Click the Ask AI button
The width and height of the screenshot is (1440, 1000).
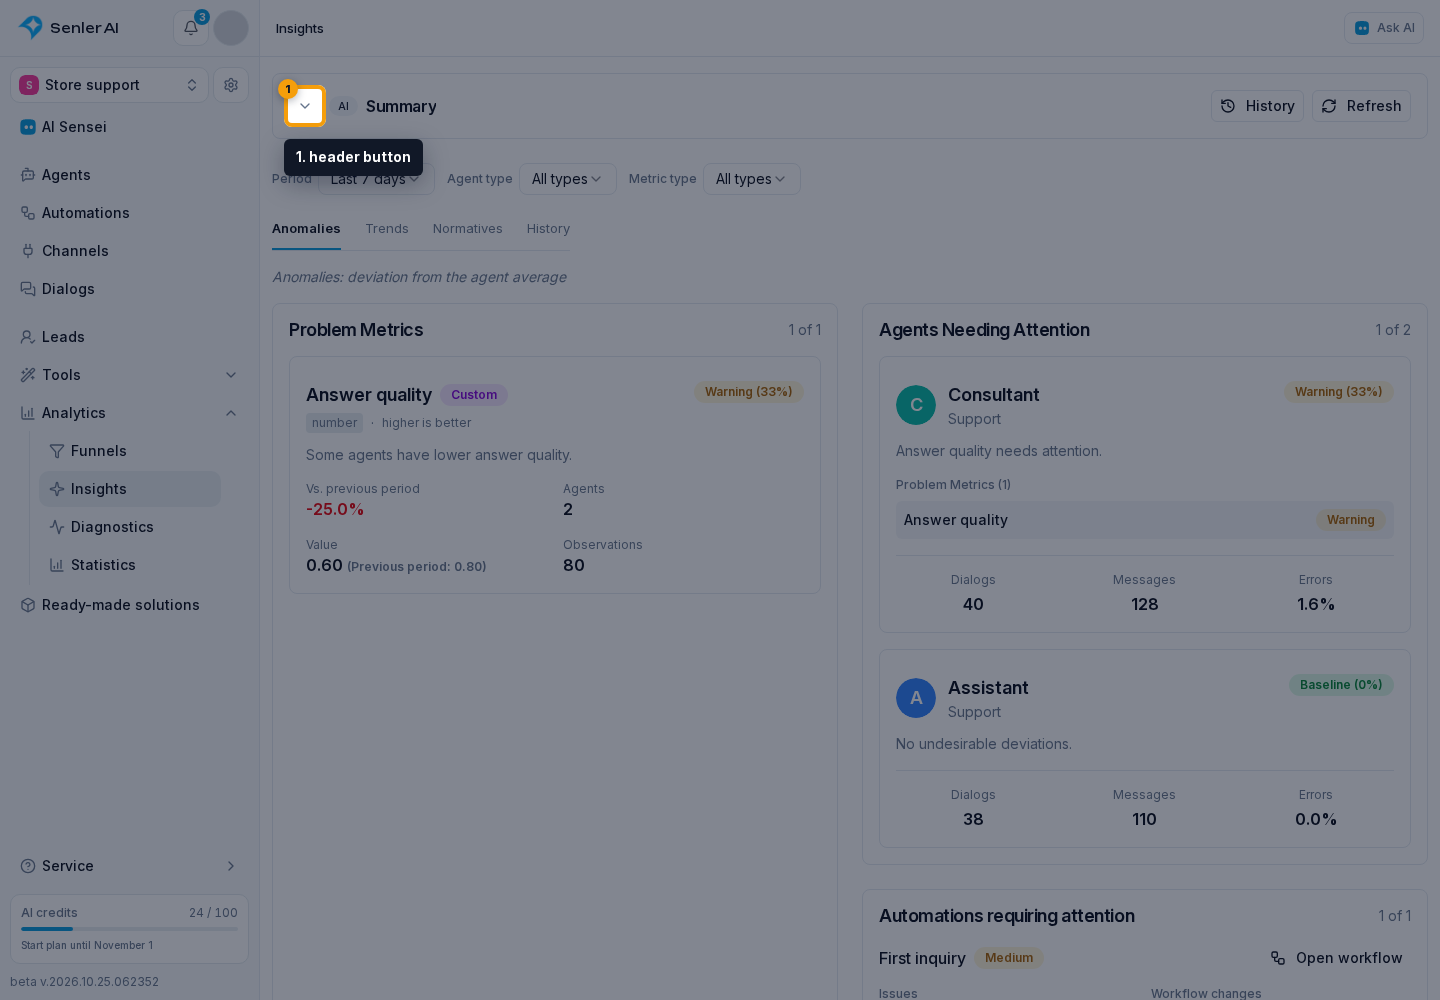click(1384, 28)
